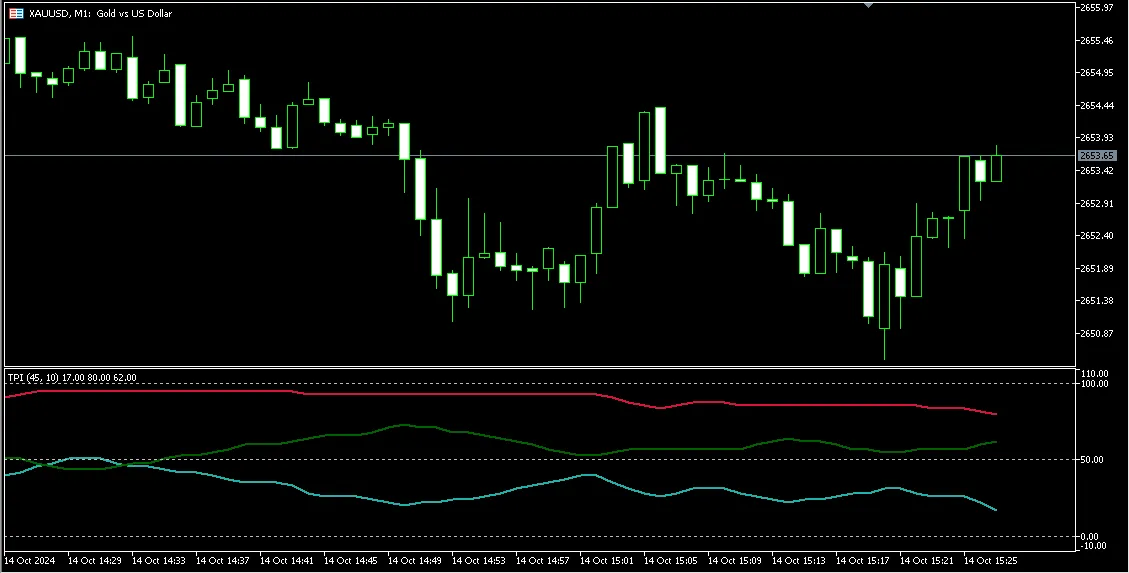1129x573 pixels.
Task: Click the 2652.91 price axis label
Action: 1097,203
